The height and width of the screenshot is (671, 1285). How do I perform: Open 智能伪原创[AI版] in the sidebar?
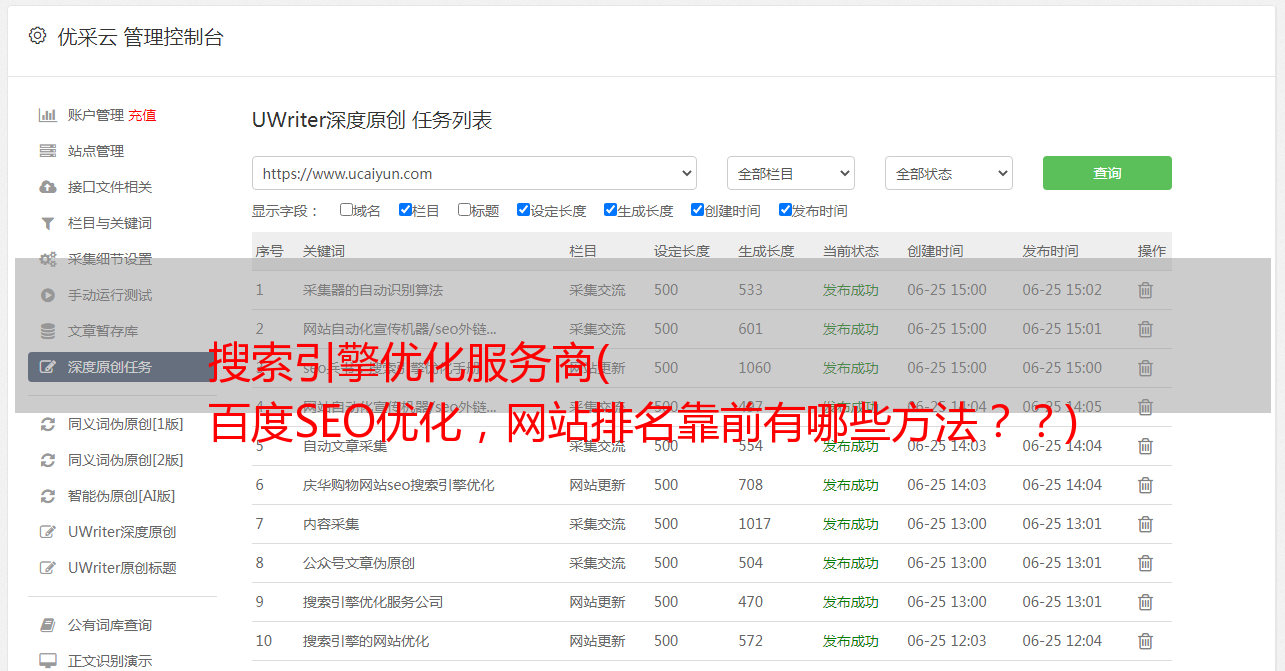tap(122, 496)
